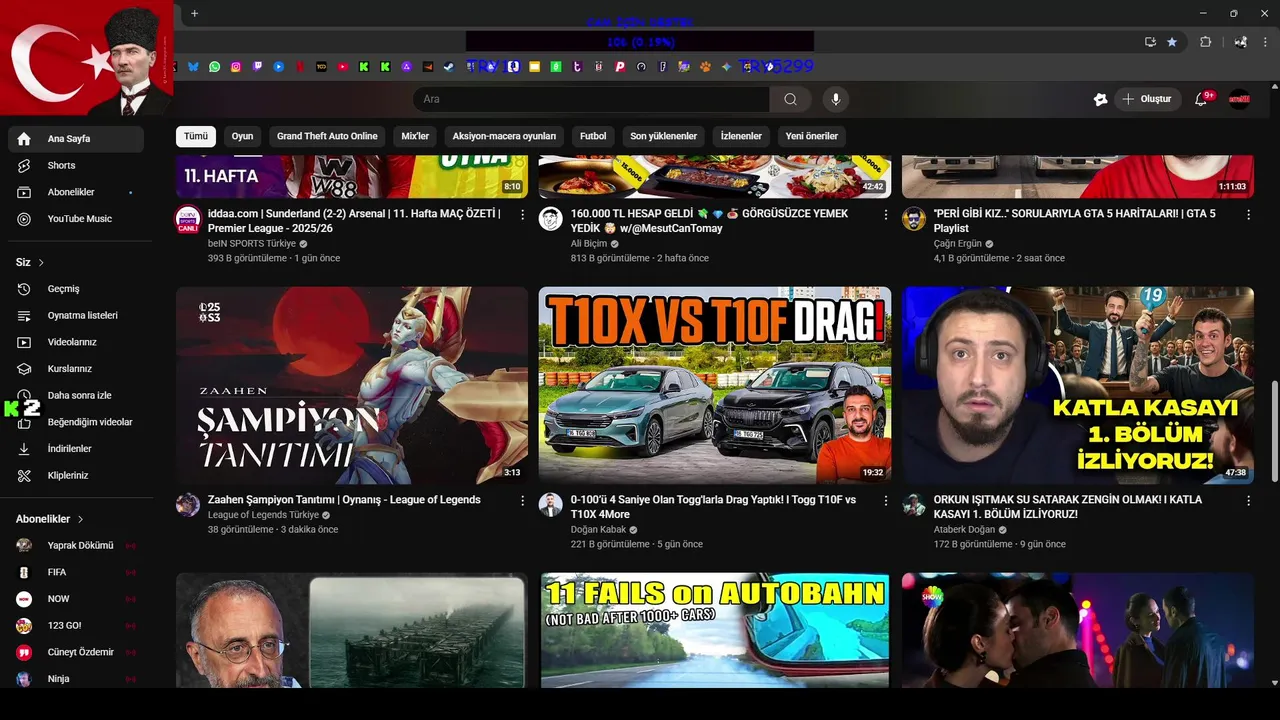Screen dimensions: 1280x720
Task: Click the Oluştur create button
Action: [1147, 99]
